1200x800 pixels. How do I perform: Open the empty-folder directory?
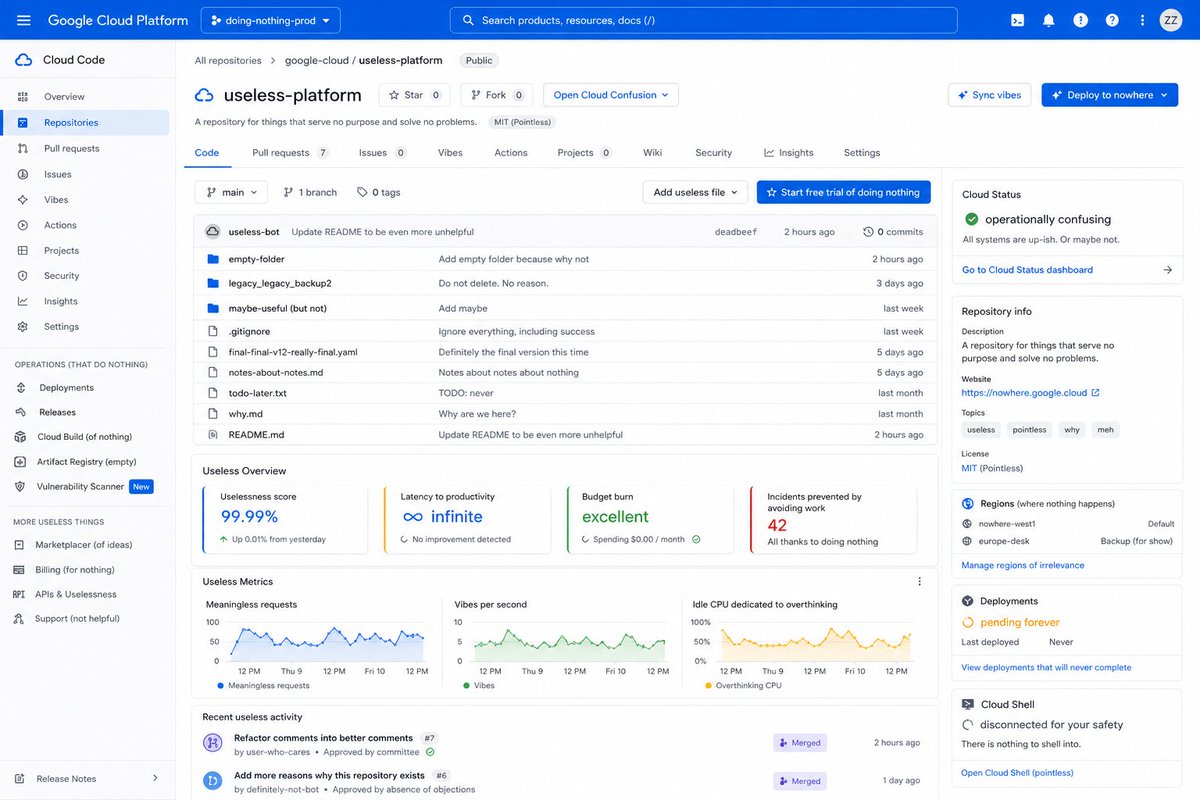(x=257, y=259)
